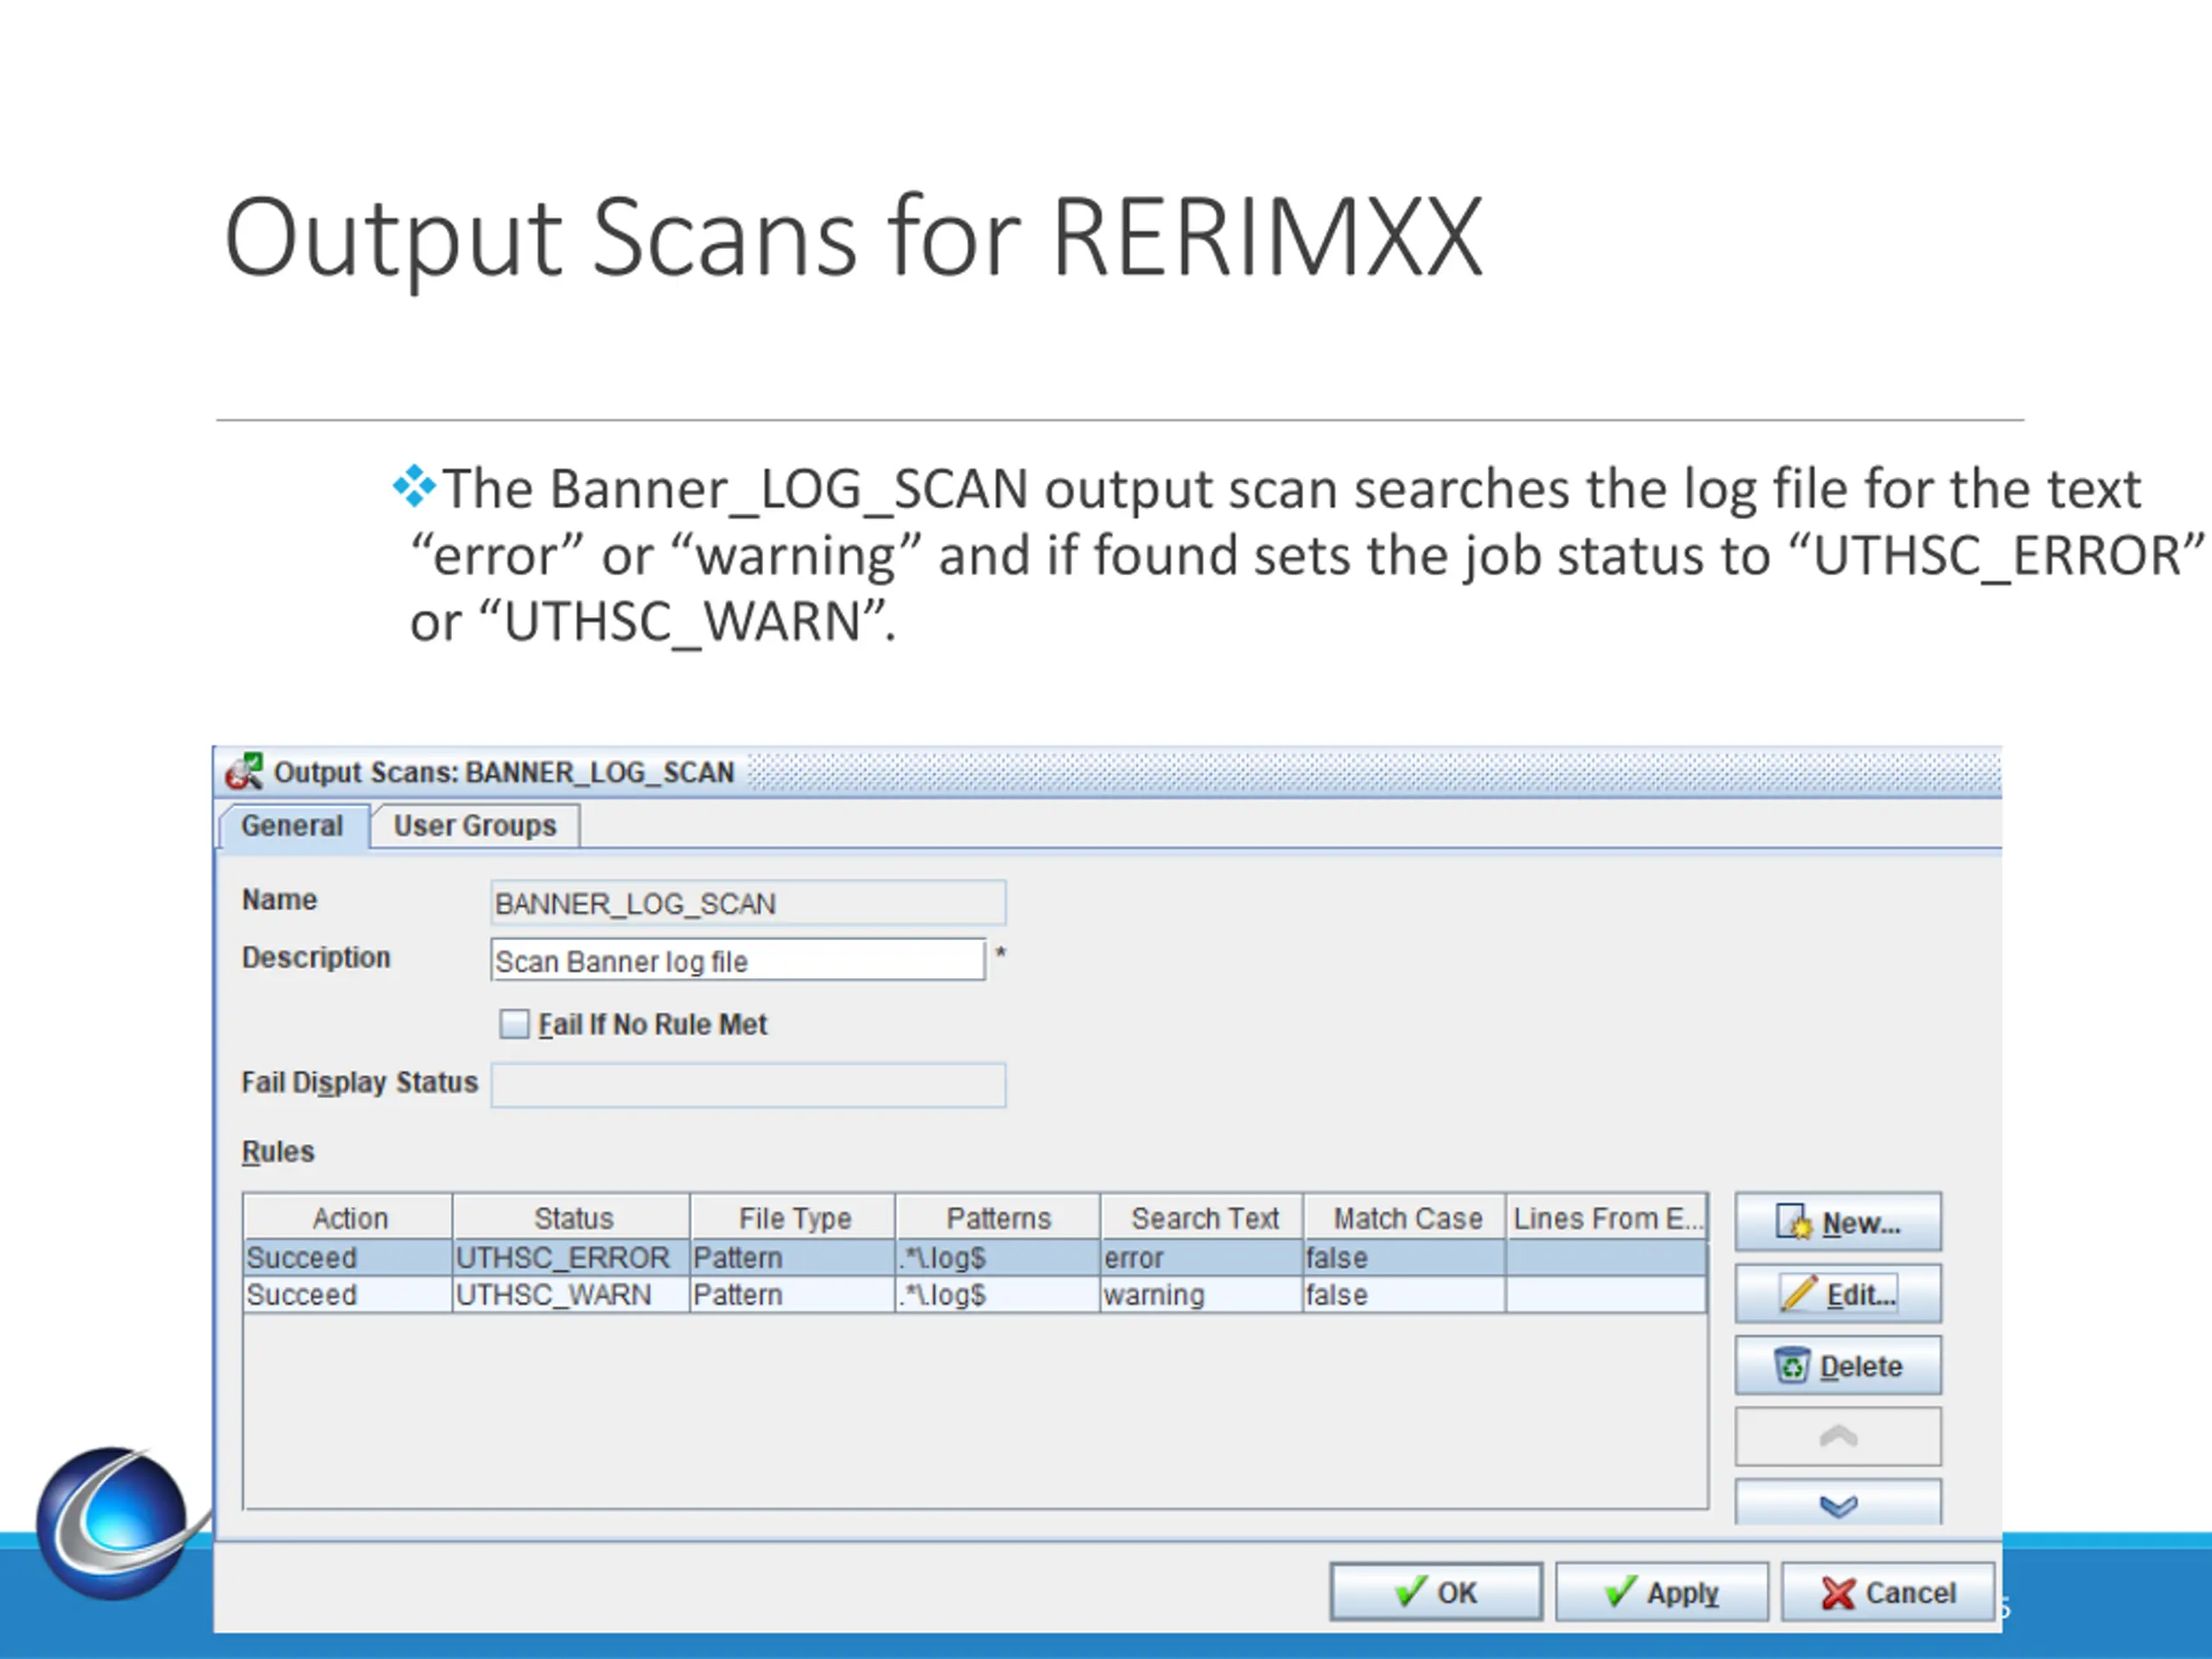
Task: Click Succeed in the UTHSC_WARN row
Action: tap(348, 1294)
